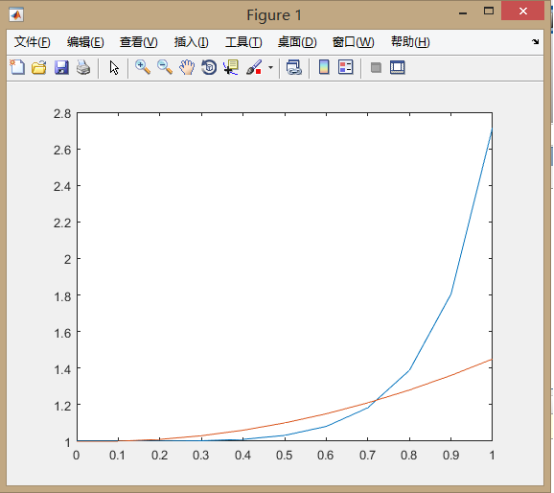Enable the Pan hand tool
Screen dimensions: 554x493
tap(187, 67)
